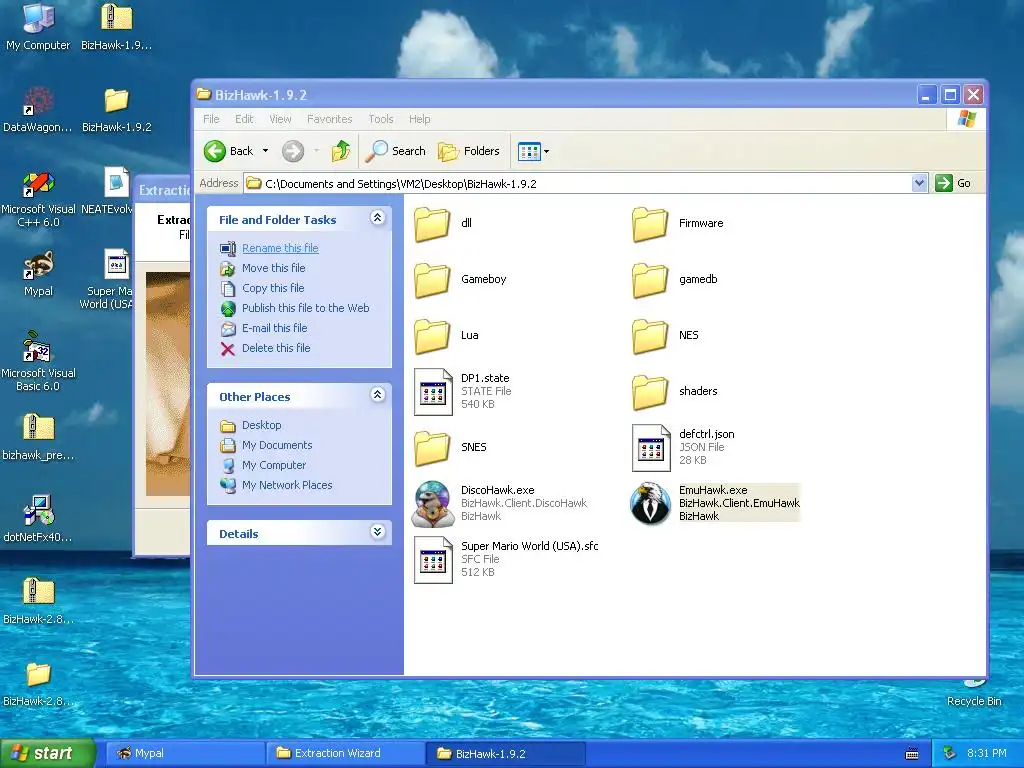Open the File menu
This screenshot has height=768, width=1024.
coord(211,119)
